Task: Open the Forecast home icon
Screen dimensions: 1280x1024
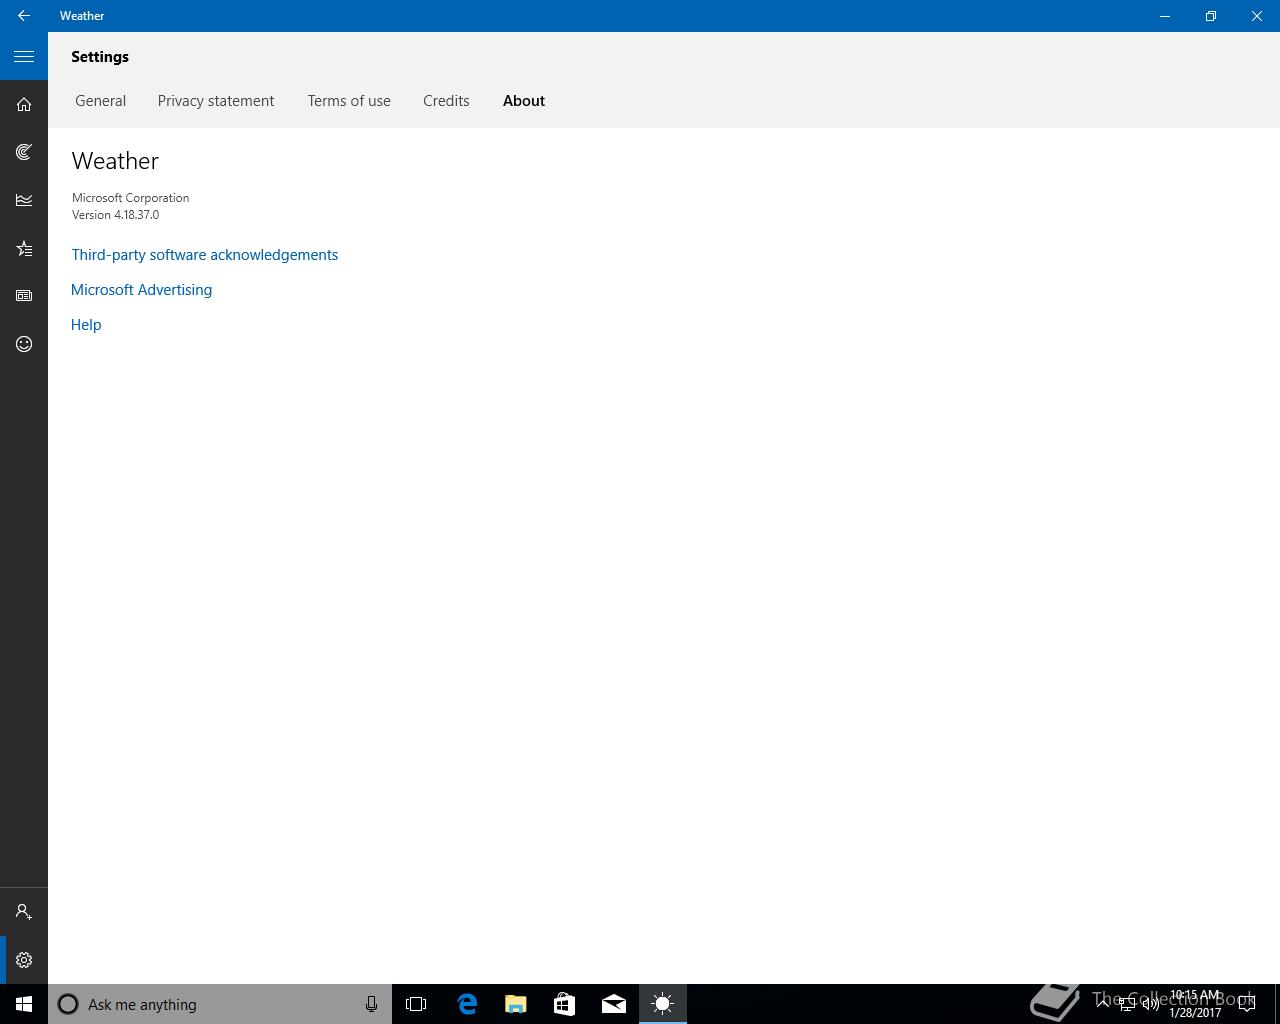Action: (x=24, y=104)
